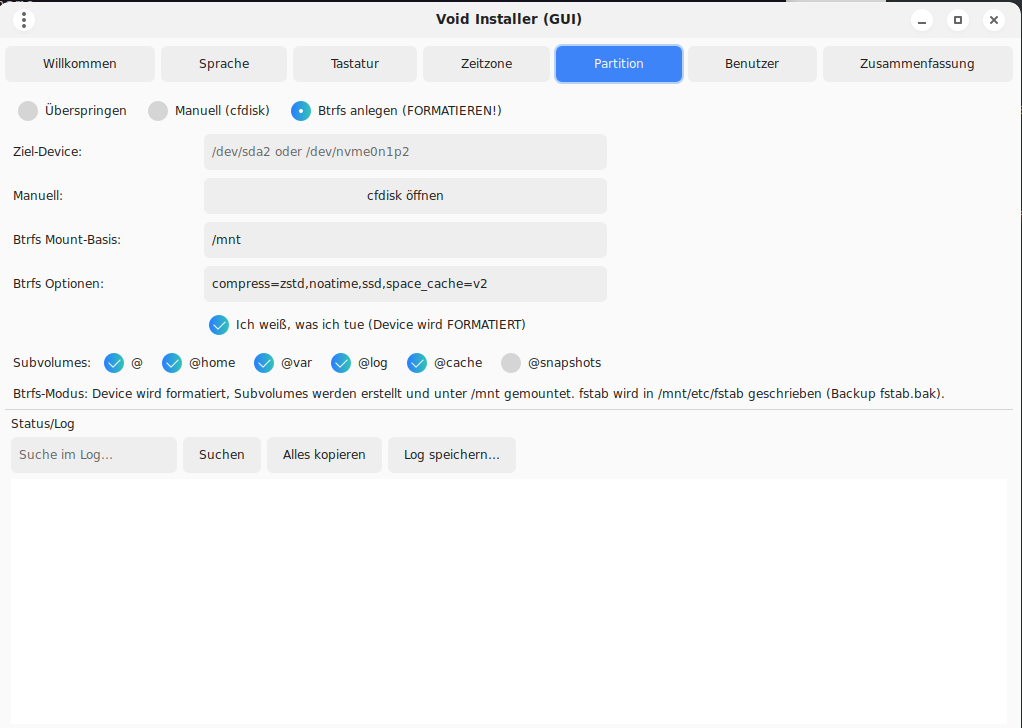Open the three-dot application menu
This screenshot has width=1022, height=728.
pyautogui.click(x=24, y=20)
